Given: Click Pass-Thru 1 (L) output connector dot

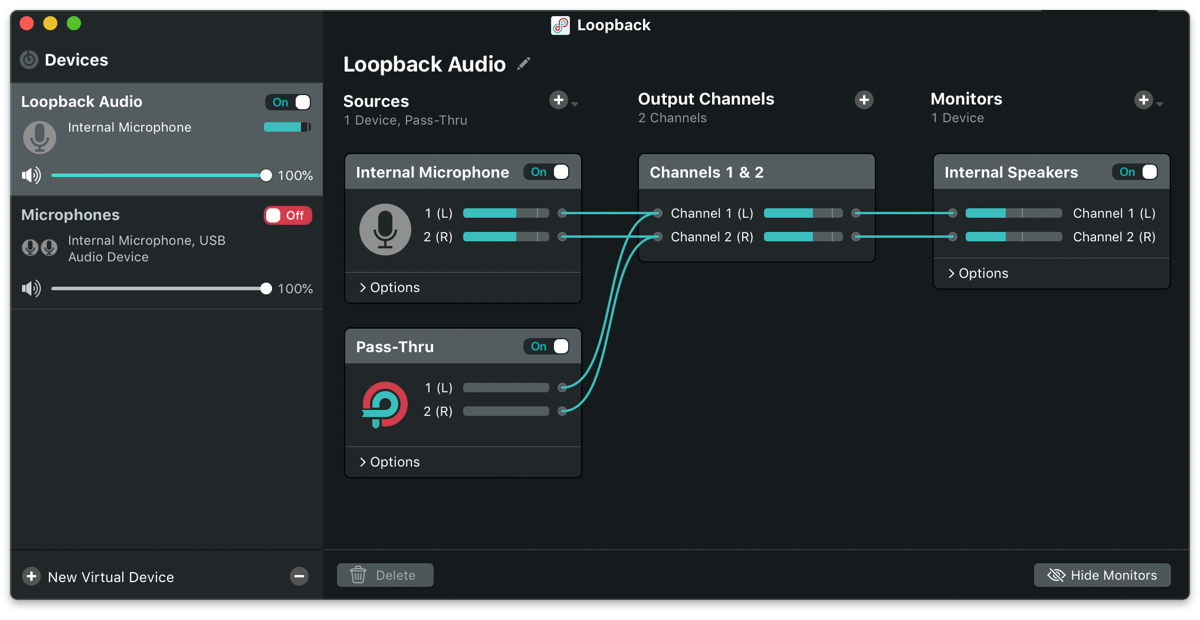Looking at the screenshot, I should (x=563, y=387).
